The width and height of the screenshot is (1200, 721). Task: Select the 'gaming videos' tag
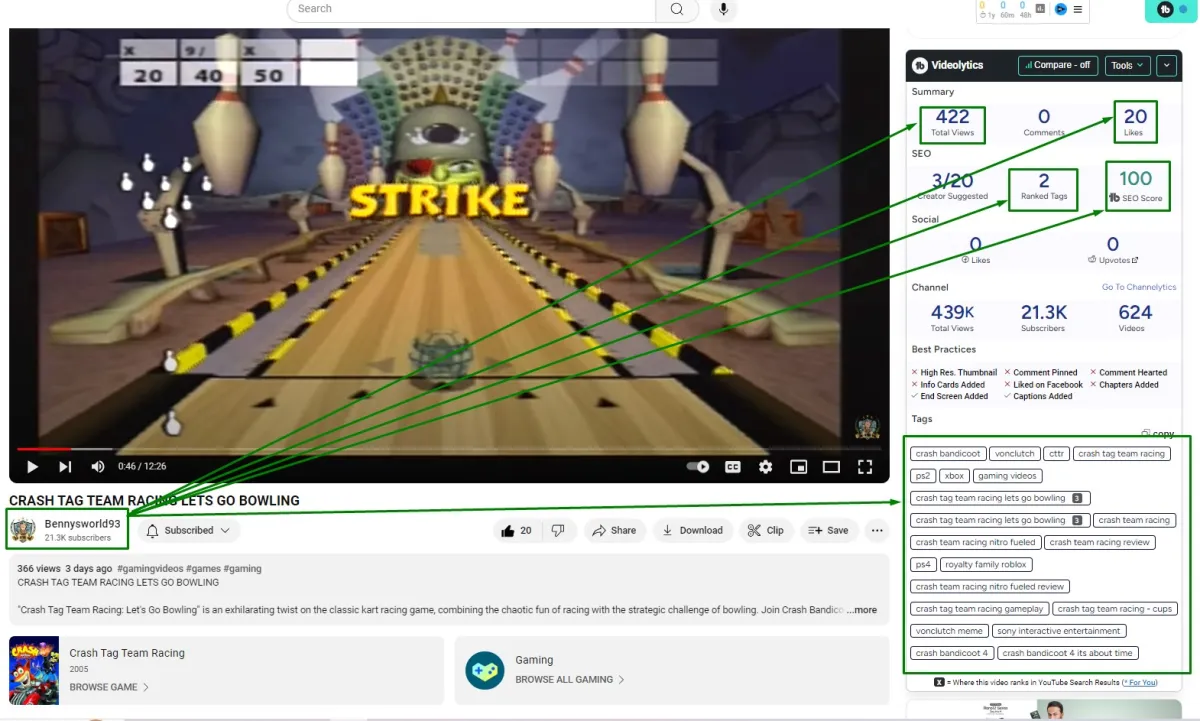click(x=1008, y=476)
